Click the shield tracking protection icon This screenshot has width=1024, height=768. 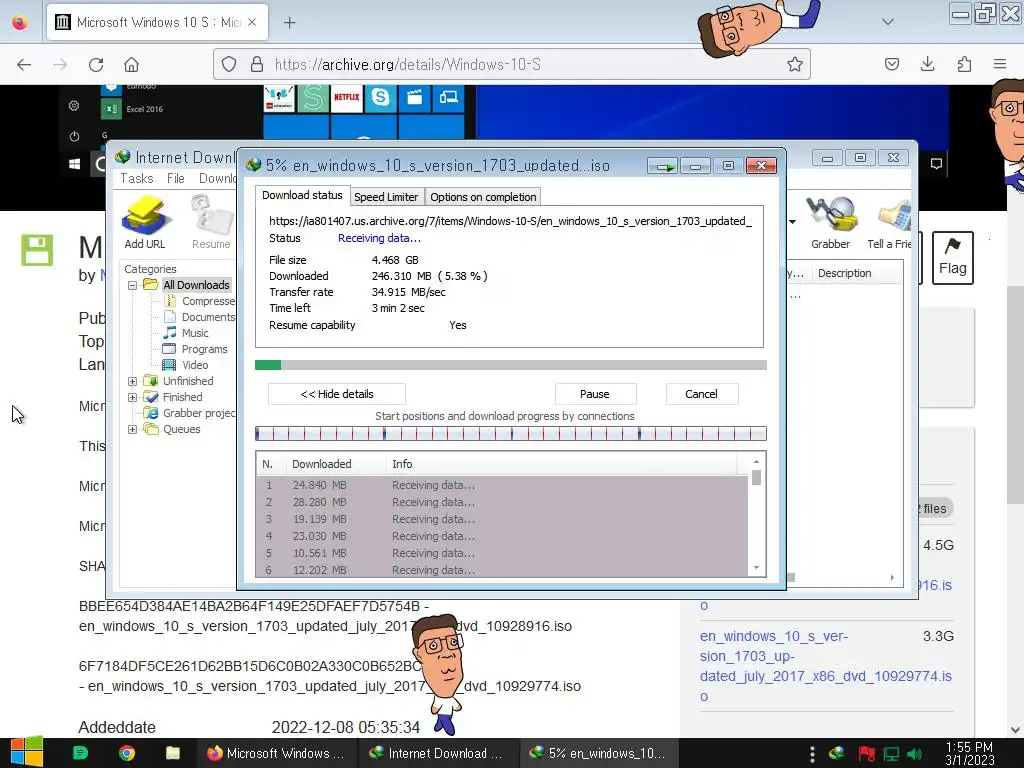[x=229, y=64]
